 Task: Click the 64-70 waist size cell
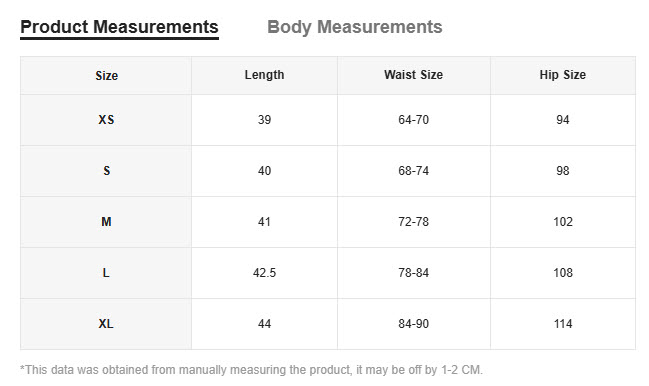tap(413, 120)
